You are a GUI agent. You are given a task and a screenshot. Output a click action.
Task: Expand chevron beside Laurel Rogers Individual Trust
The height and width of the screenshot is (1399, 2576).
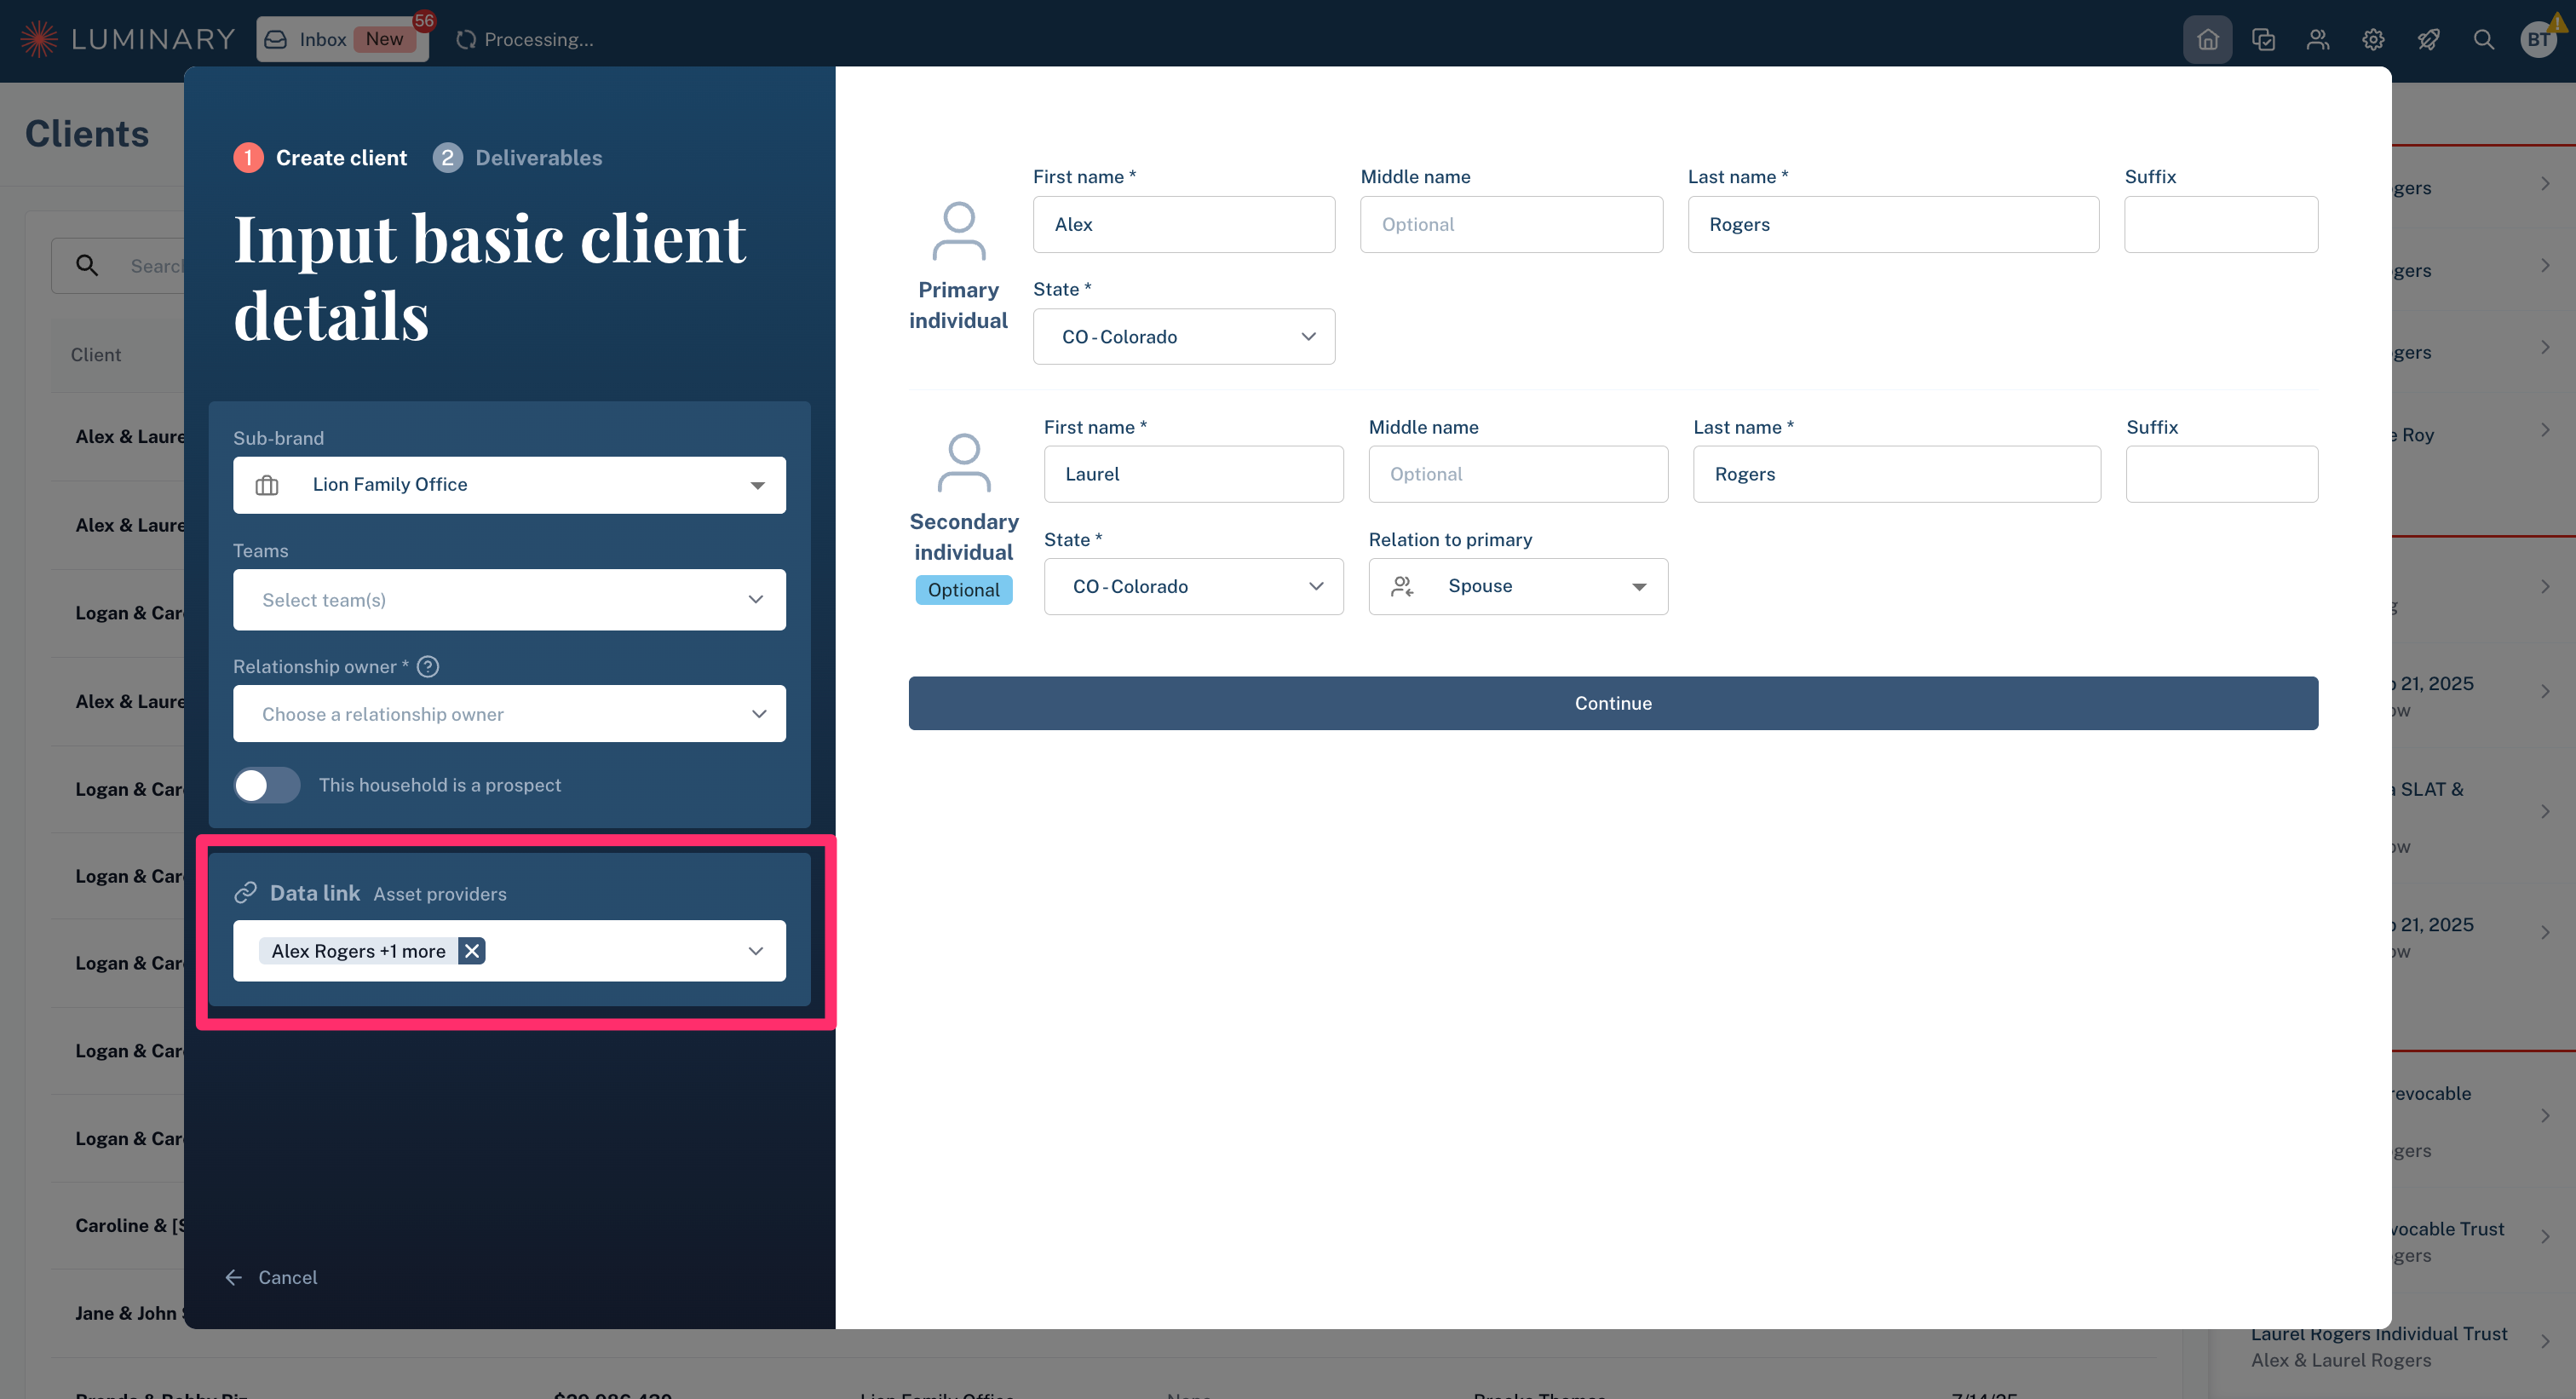point(2545,1341)
